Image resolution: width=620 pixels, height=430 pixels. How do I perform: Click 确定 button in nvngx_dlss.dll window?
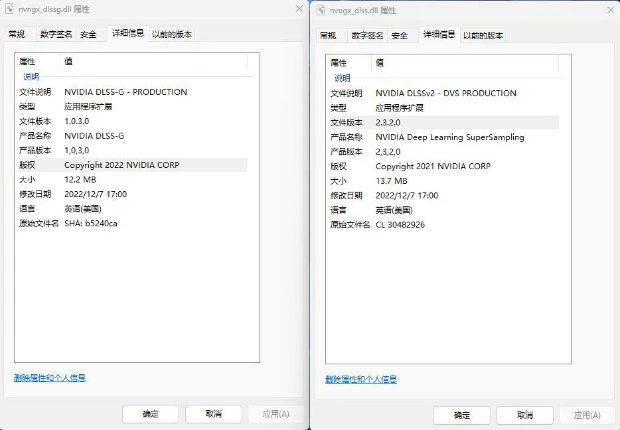461,415
